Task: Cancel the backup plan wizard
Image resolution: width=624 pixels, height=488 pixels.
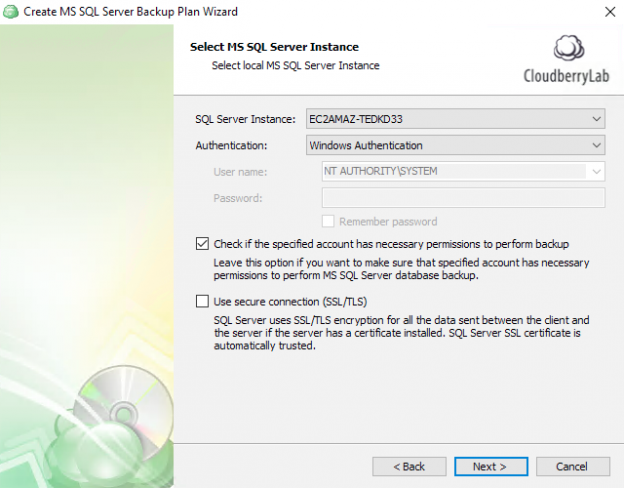Action: [x=572, y=466]
